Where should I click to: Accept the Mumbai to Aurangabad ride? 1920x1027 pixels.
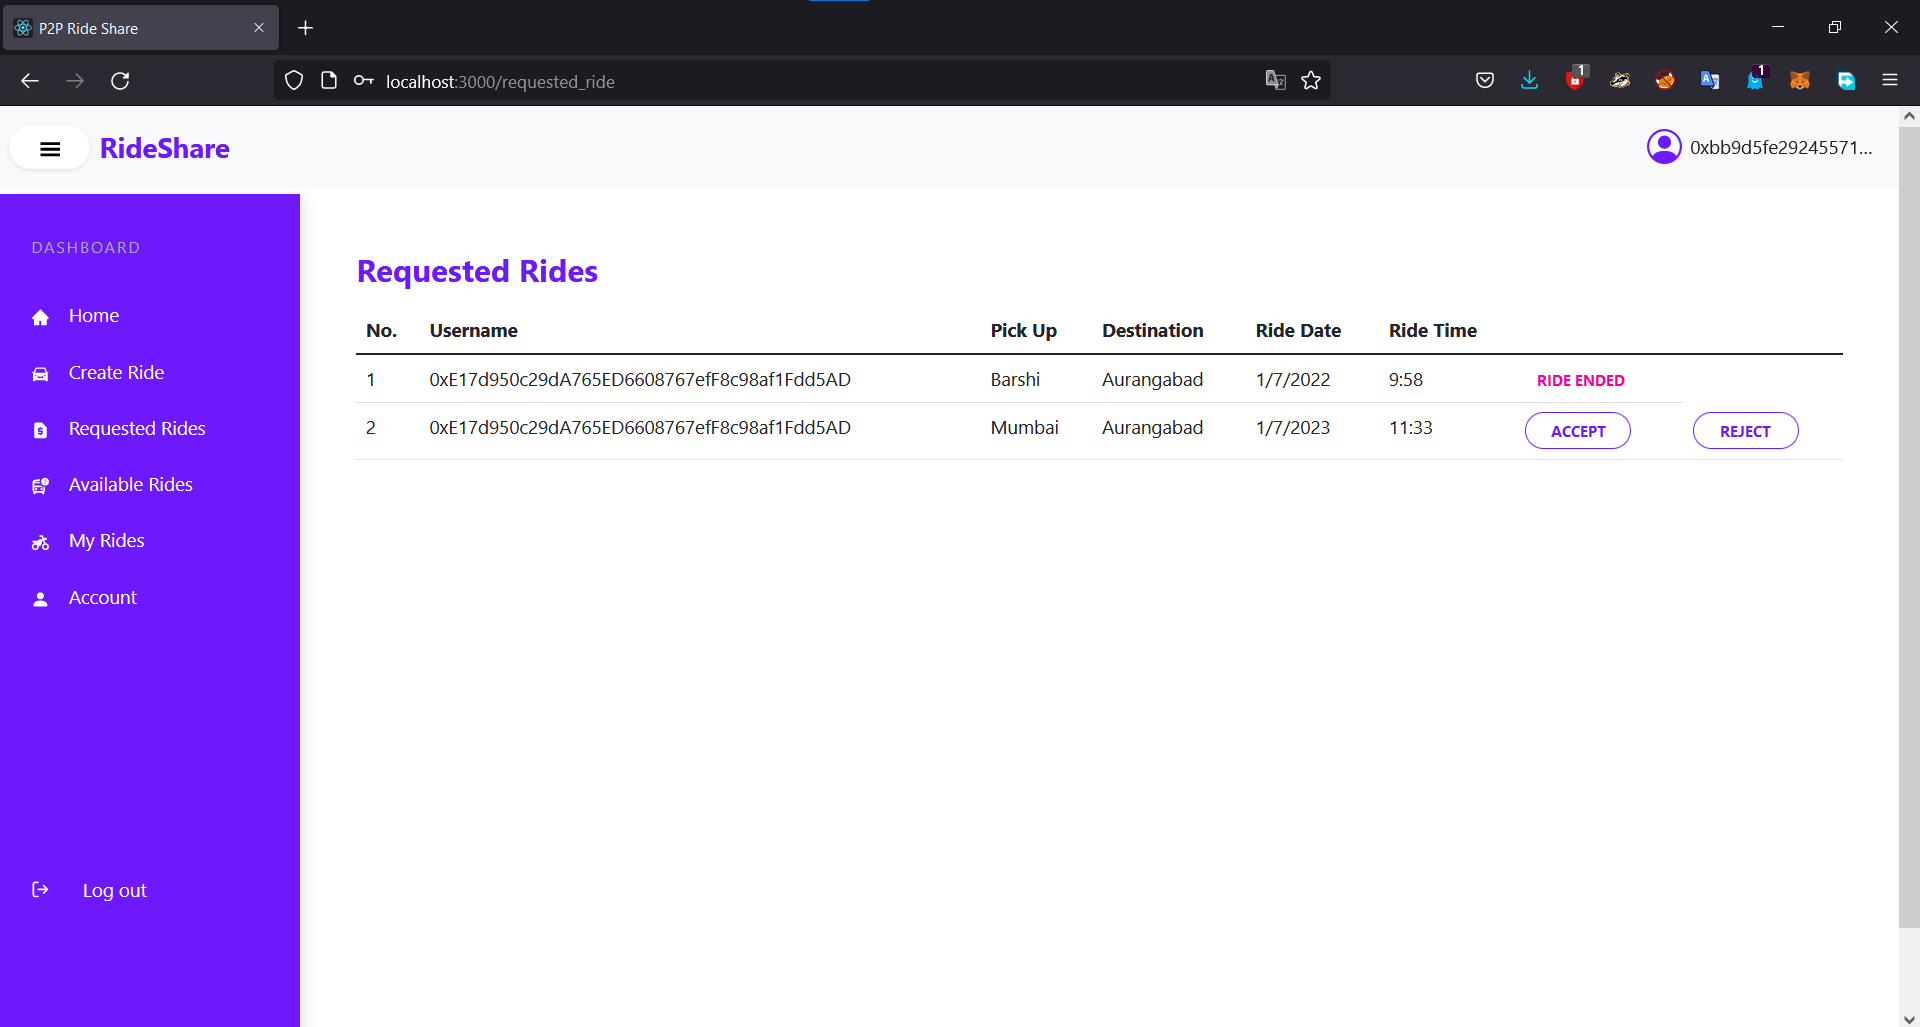click(1577, 430)
